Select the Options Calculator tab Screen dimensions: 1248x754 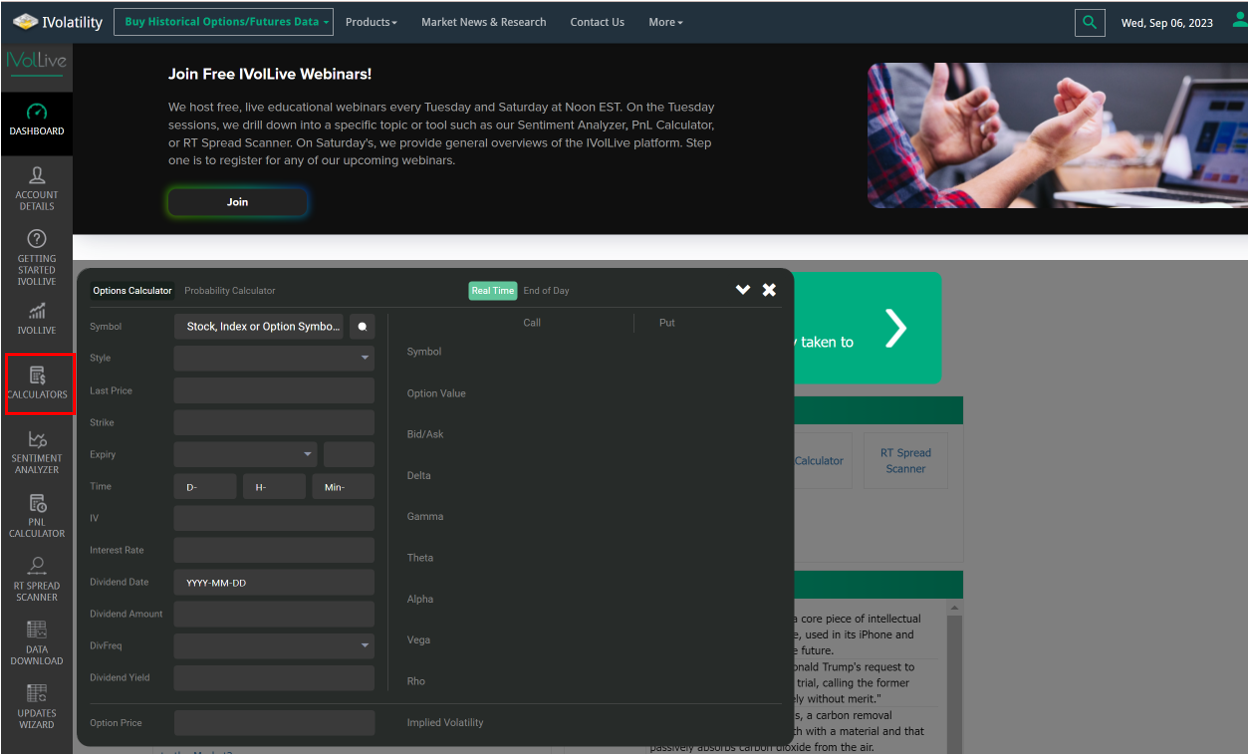click(x=132, y=291)
